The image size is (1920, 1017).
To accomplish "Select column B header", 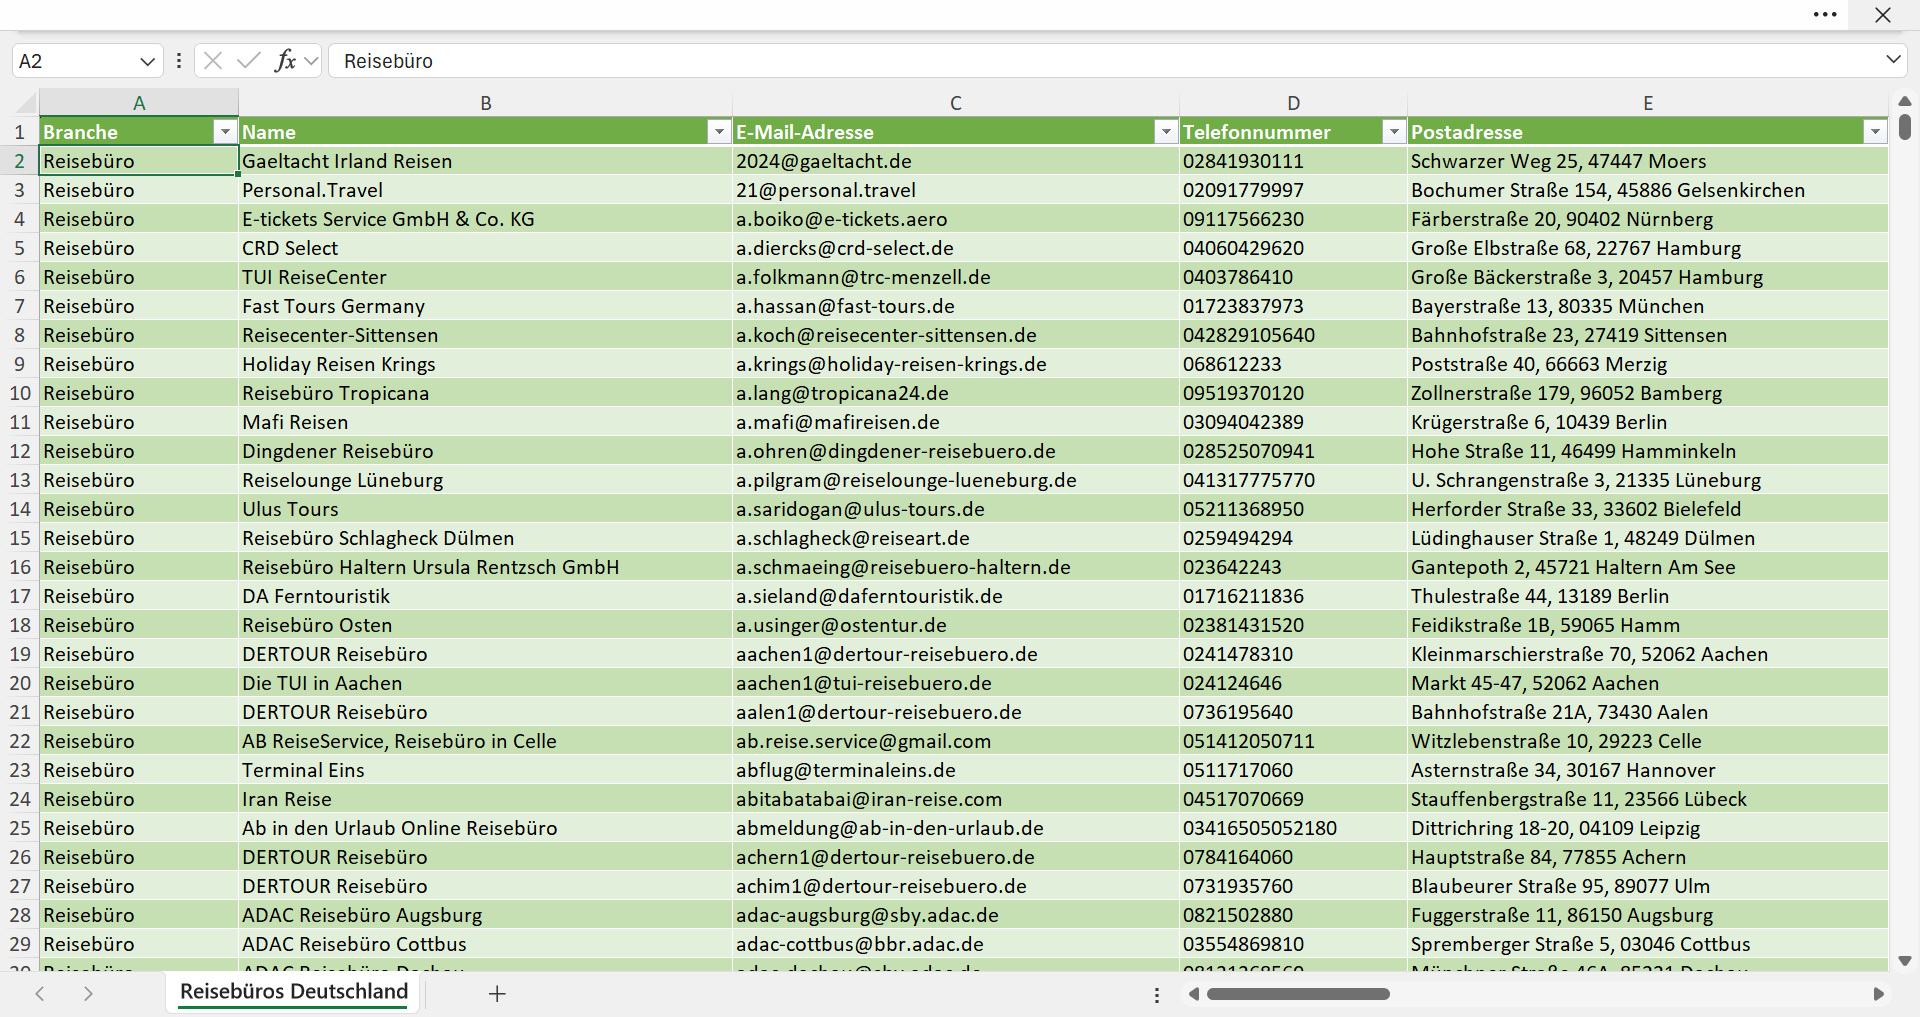I will pyautogui.click(x=486, y=103).
